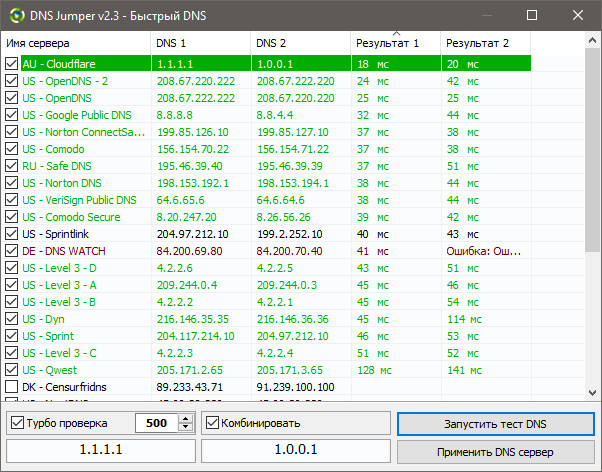Screen dimensions: 602x472
Task: Sort by the DNS 1 column header
Action: coord(201,43)
